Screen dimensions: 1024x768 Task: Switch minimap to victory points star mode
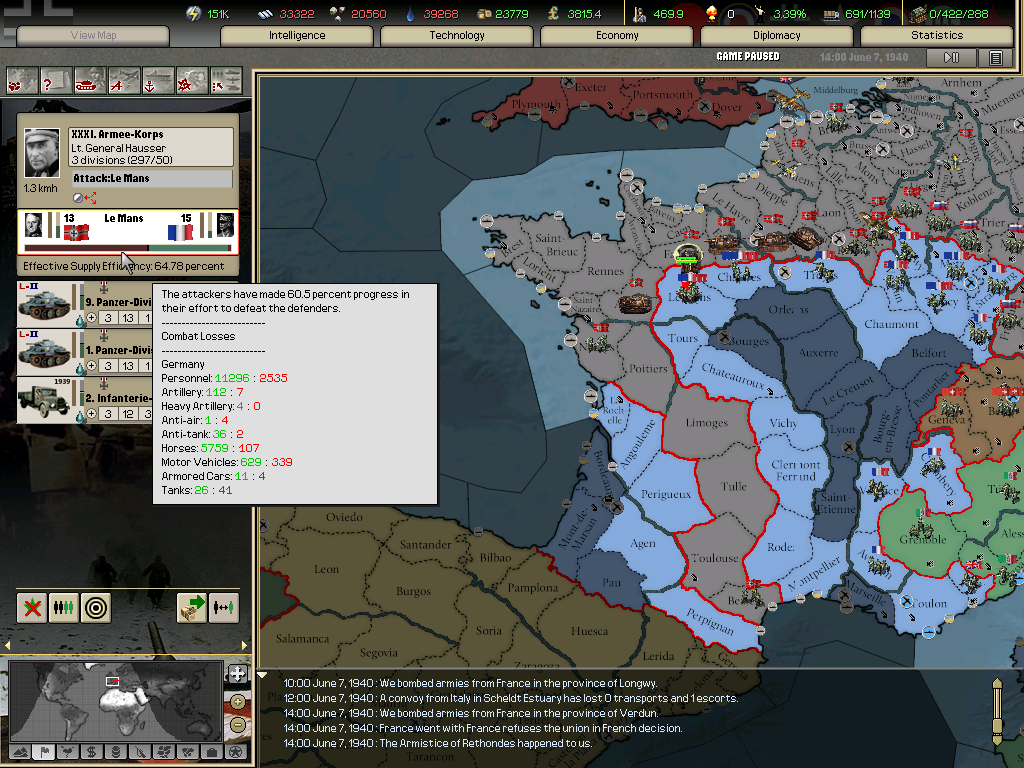(236, 752)
